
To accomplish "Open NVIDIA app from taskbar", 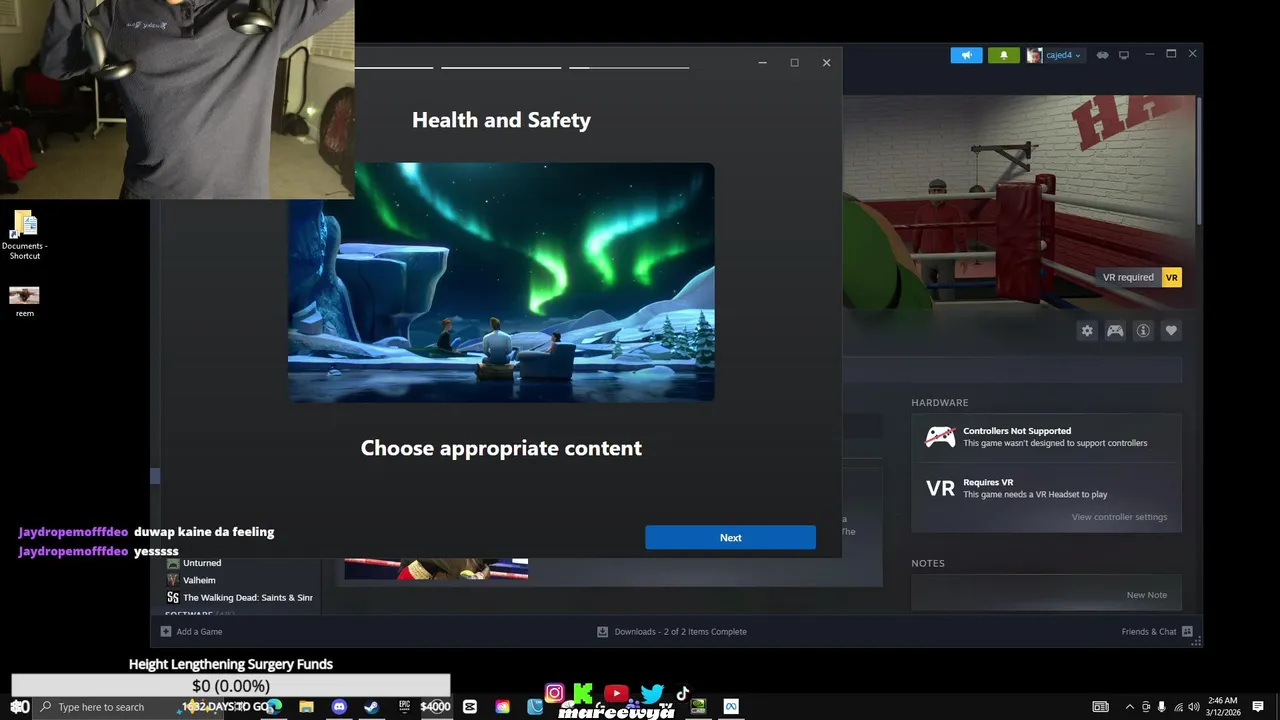I will click(698, 707).
